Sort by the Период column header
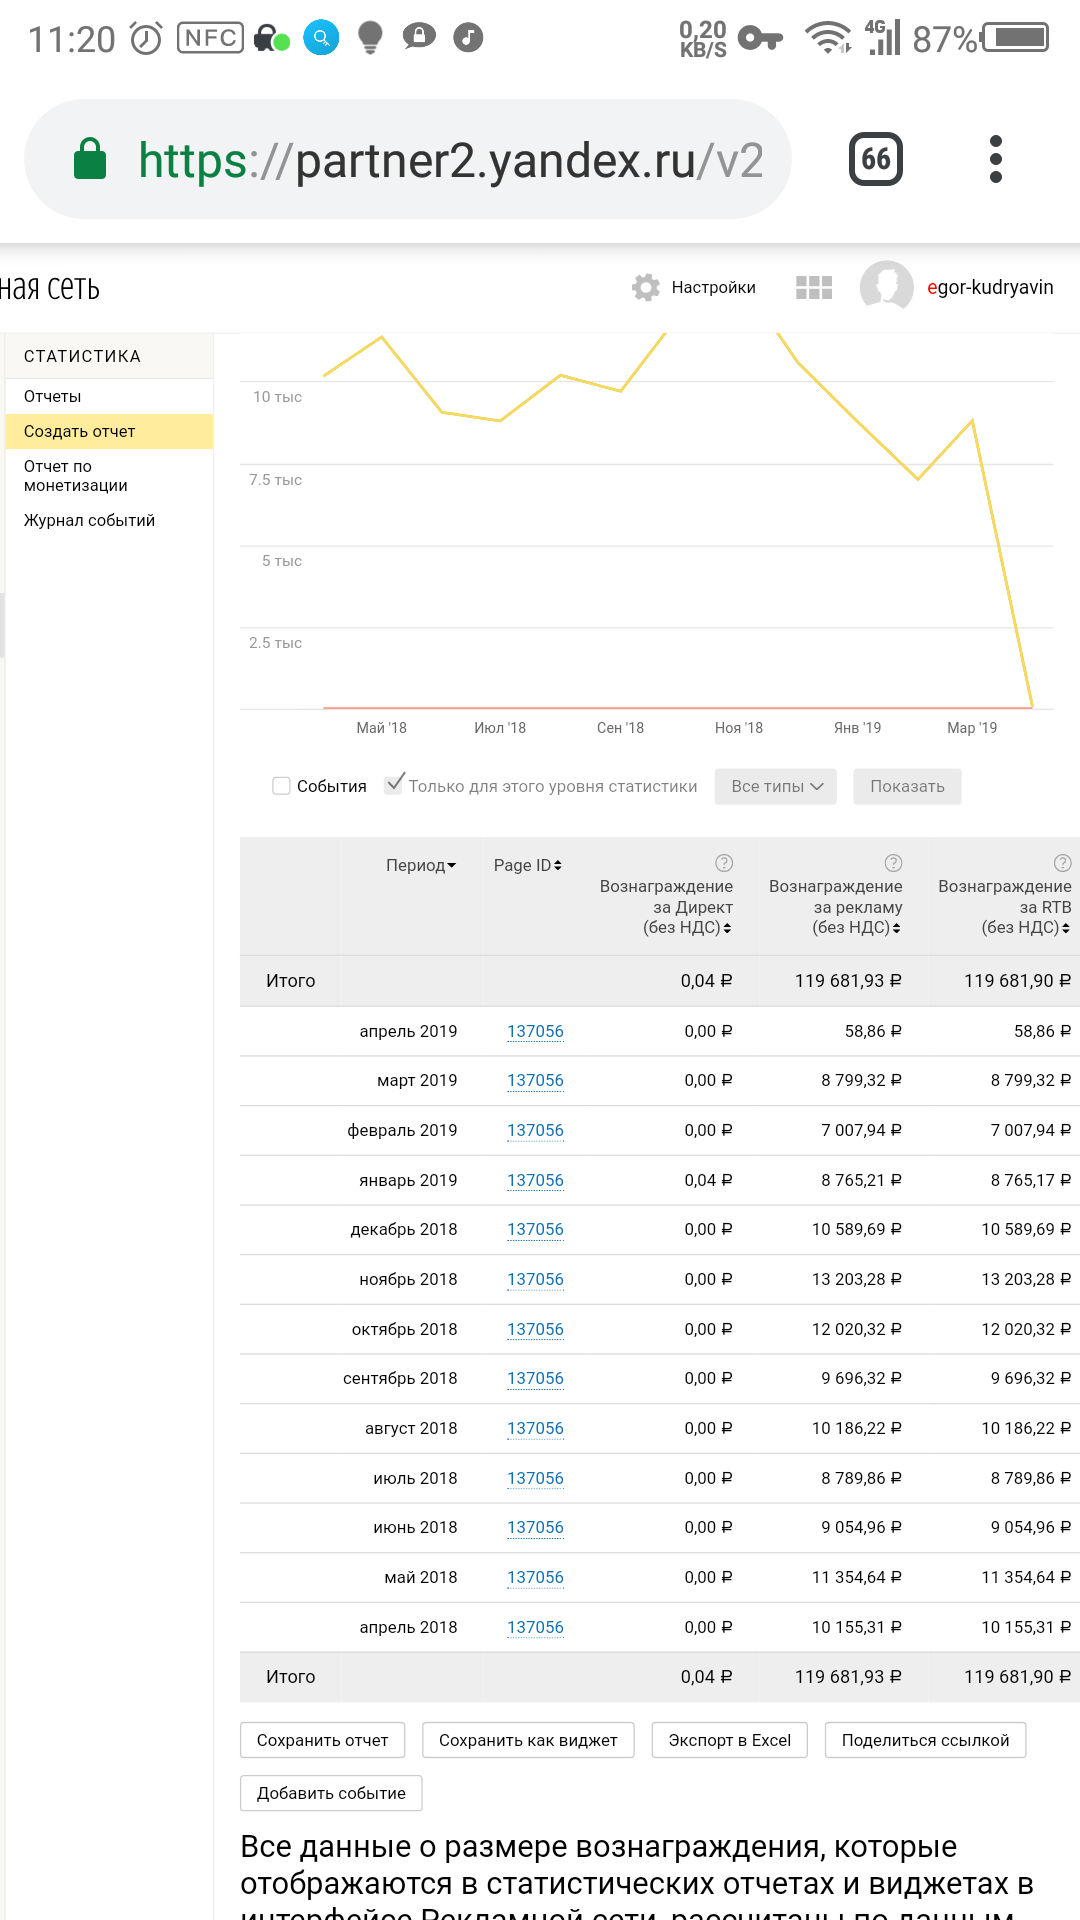 (x=421, y=865)
